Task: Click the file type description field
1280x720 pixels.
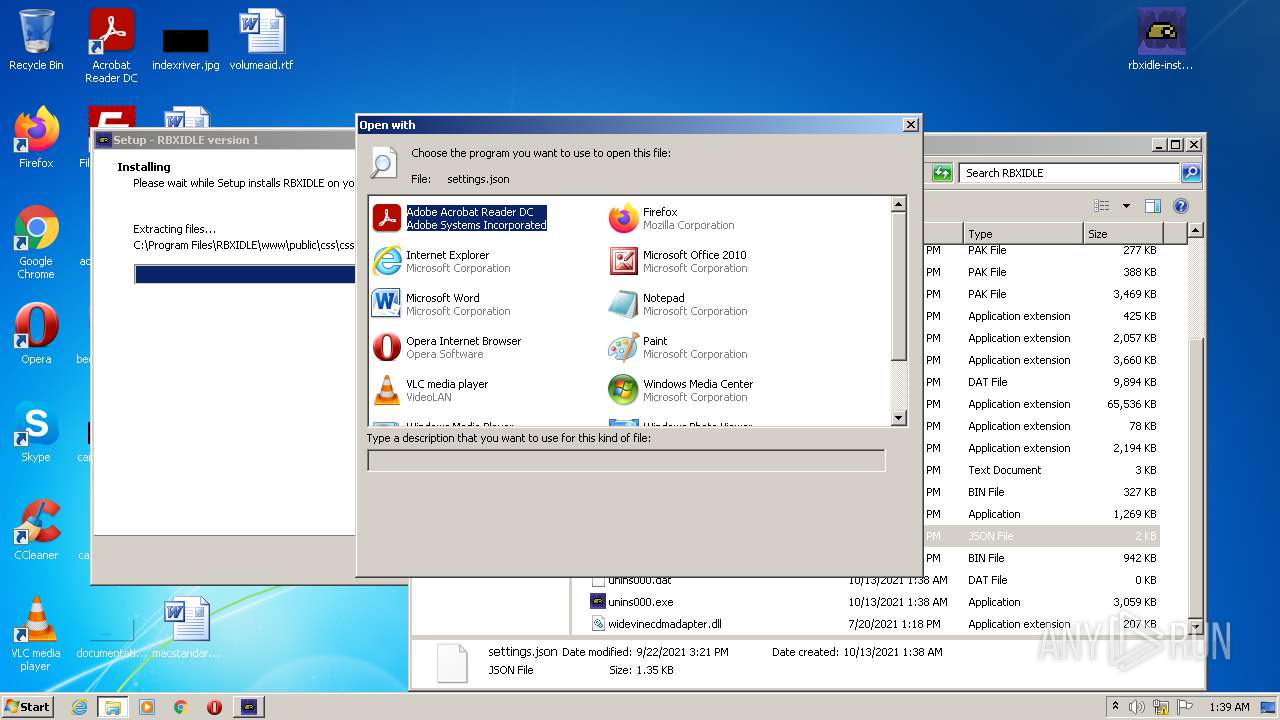Action: (626, 460)
